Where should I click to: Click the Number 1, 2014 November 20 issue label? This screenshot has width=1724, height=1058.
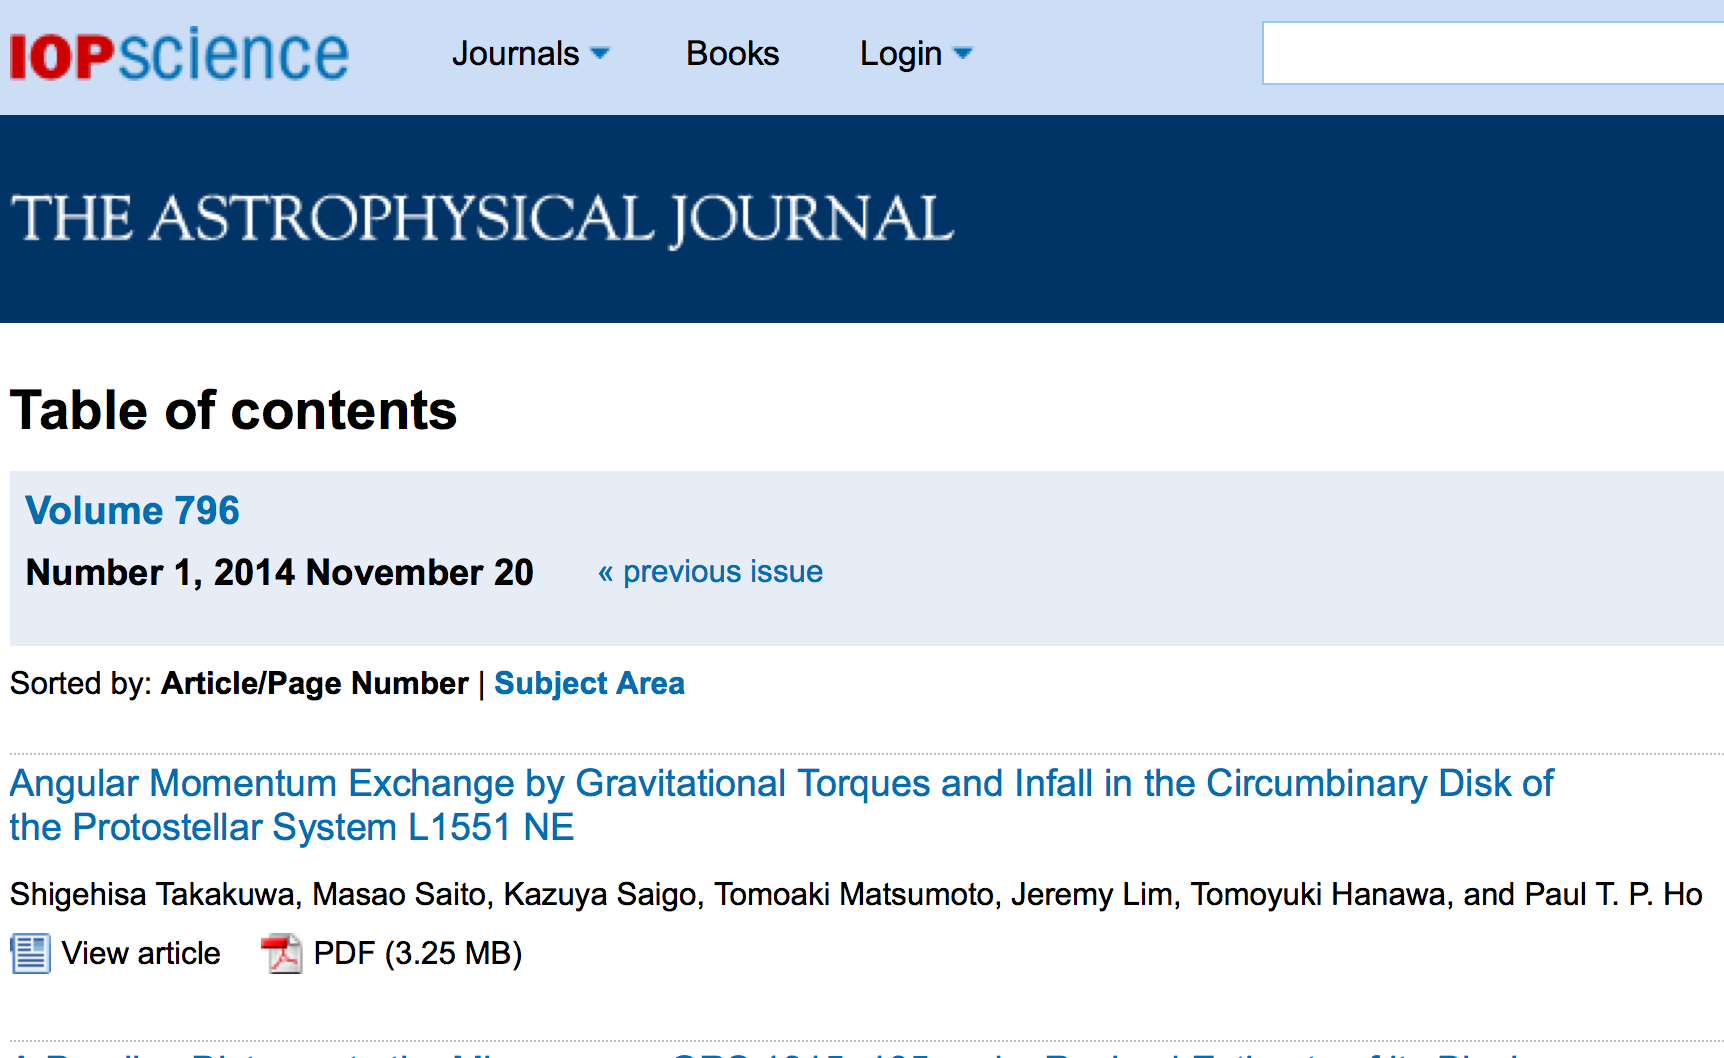coord(280,572)
